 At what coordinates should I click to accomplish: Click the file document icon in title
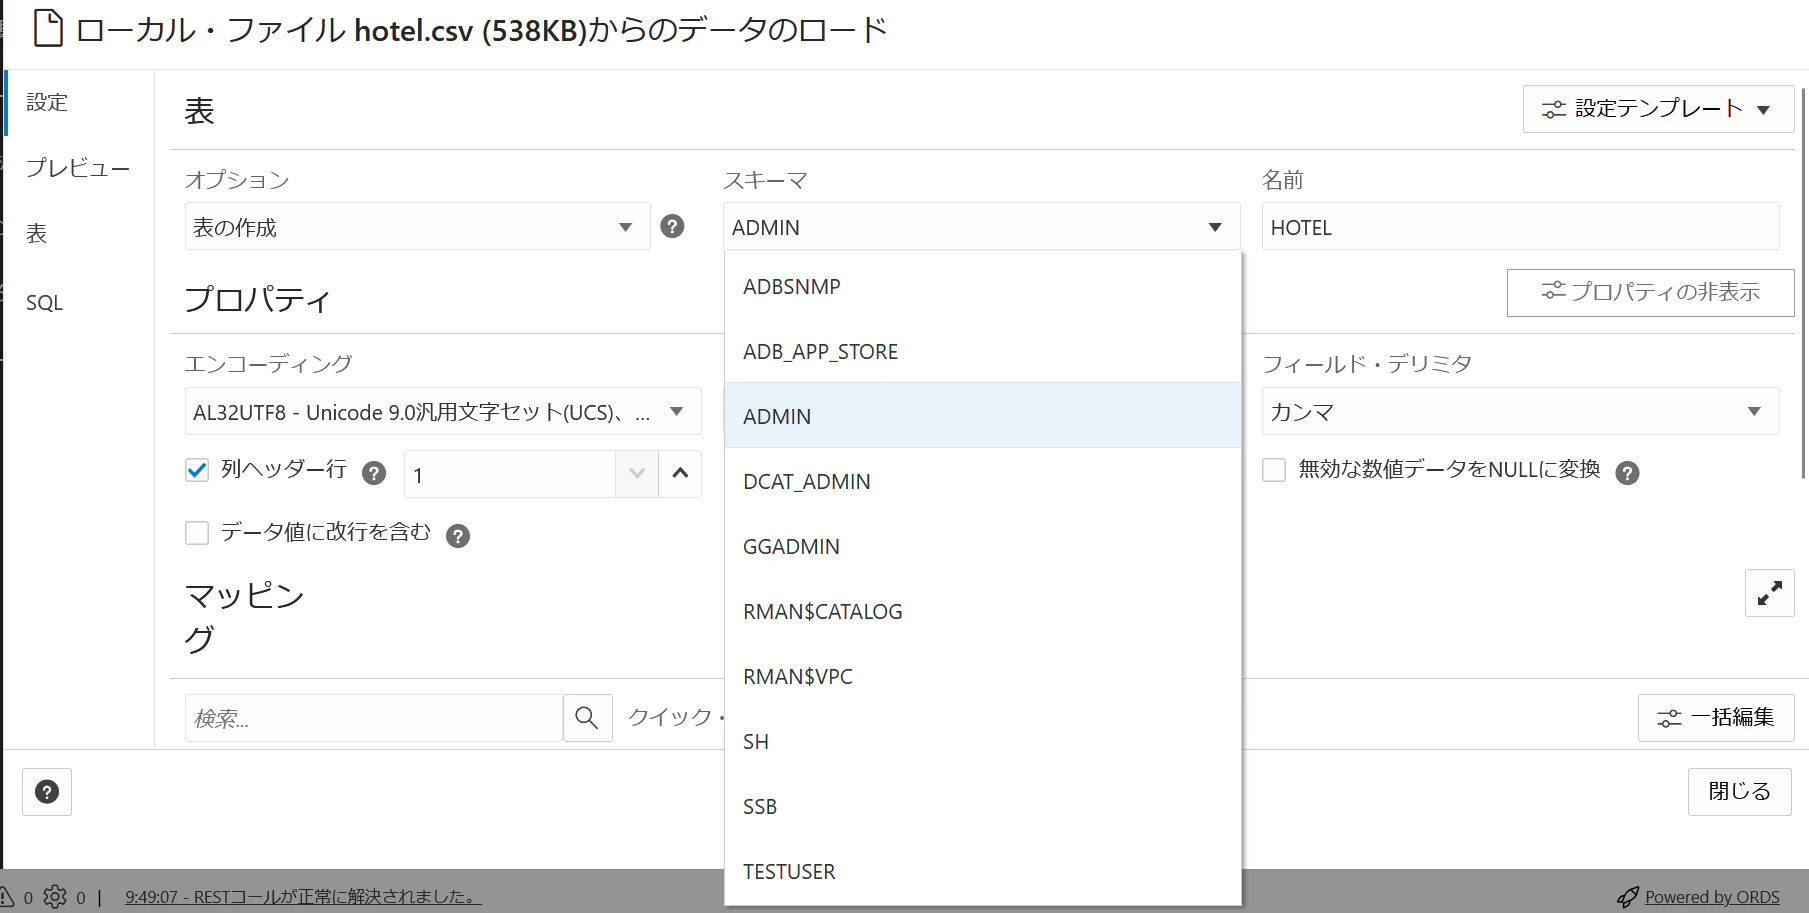pyautogui.click(x=48, y=30)
